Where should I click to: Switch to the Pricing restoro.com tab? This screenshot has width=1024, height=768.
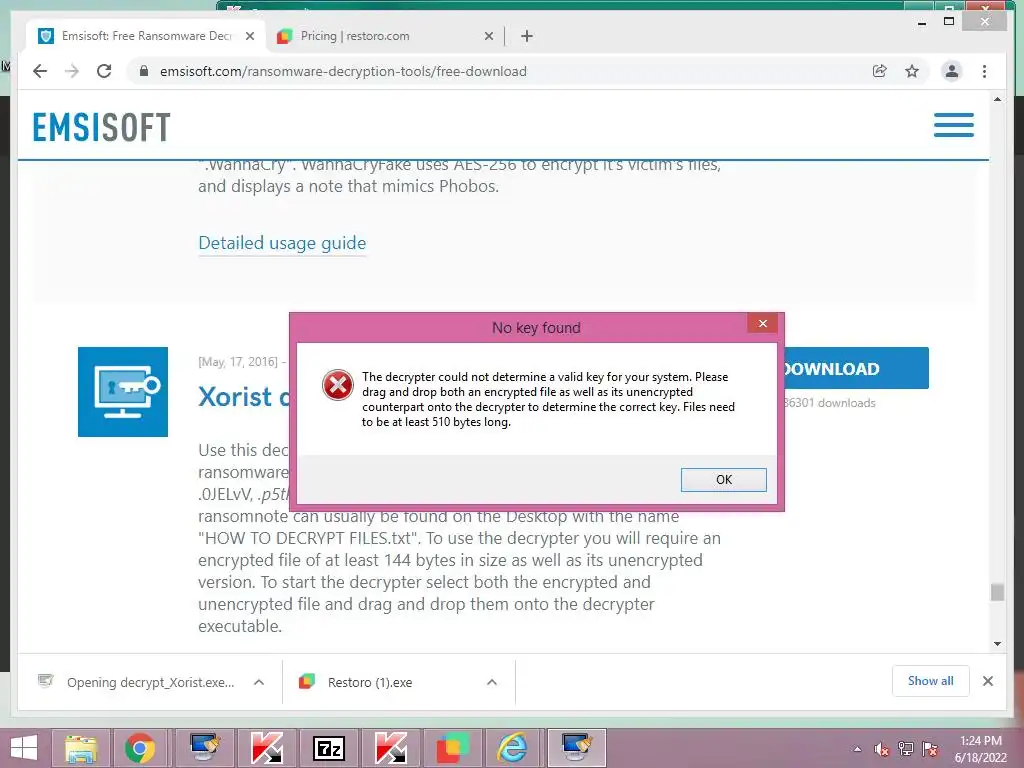tap(385, 36)
